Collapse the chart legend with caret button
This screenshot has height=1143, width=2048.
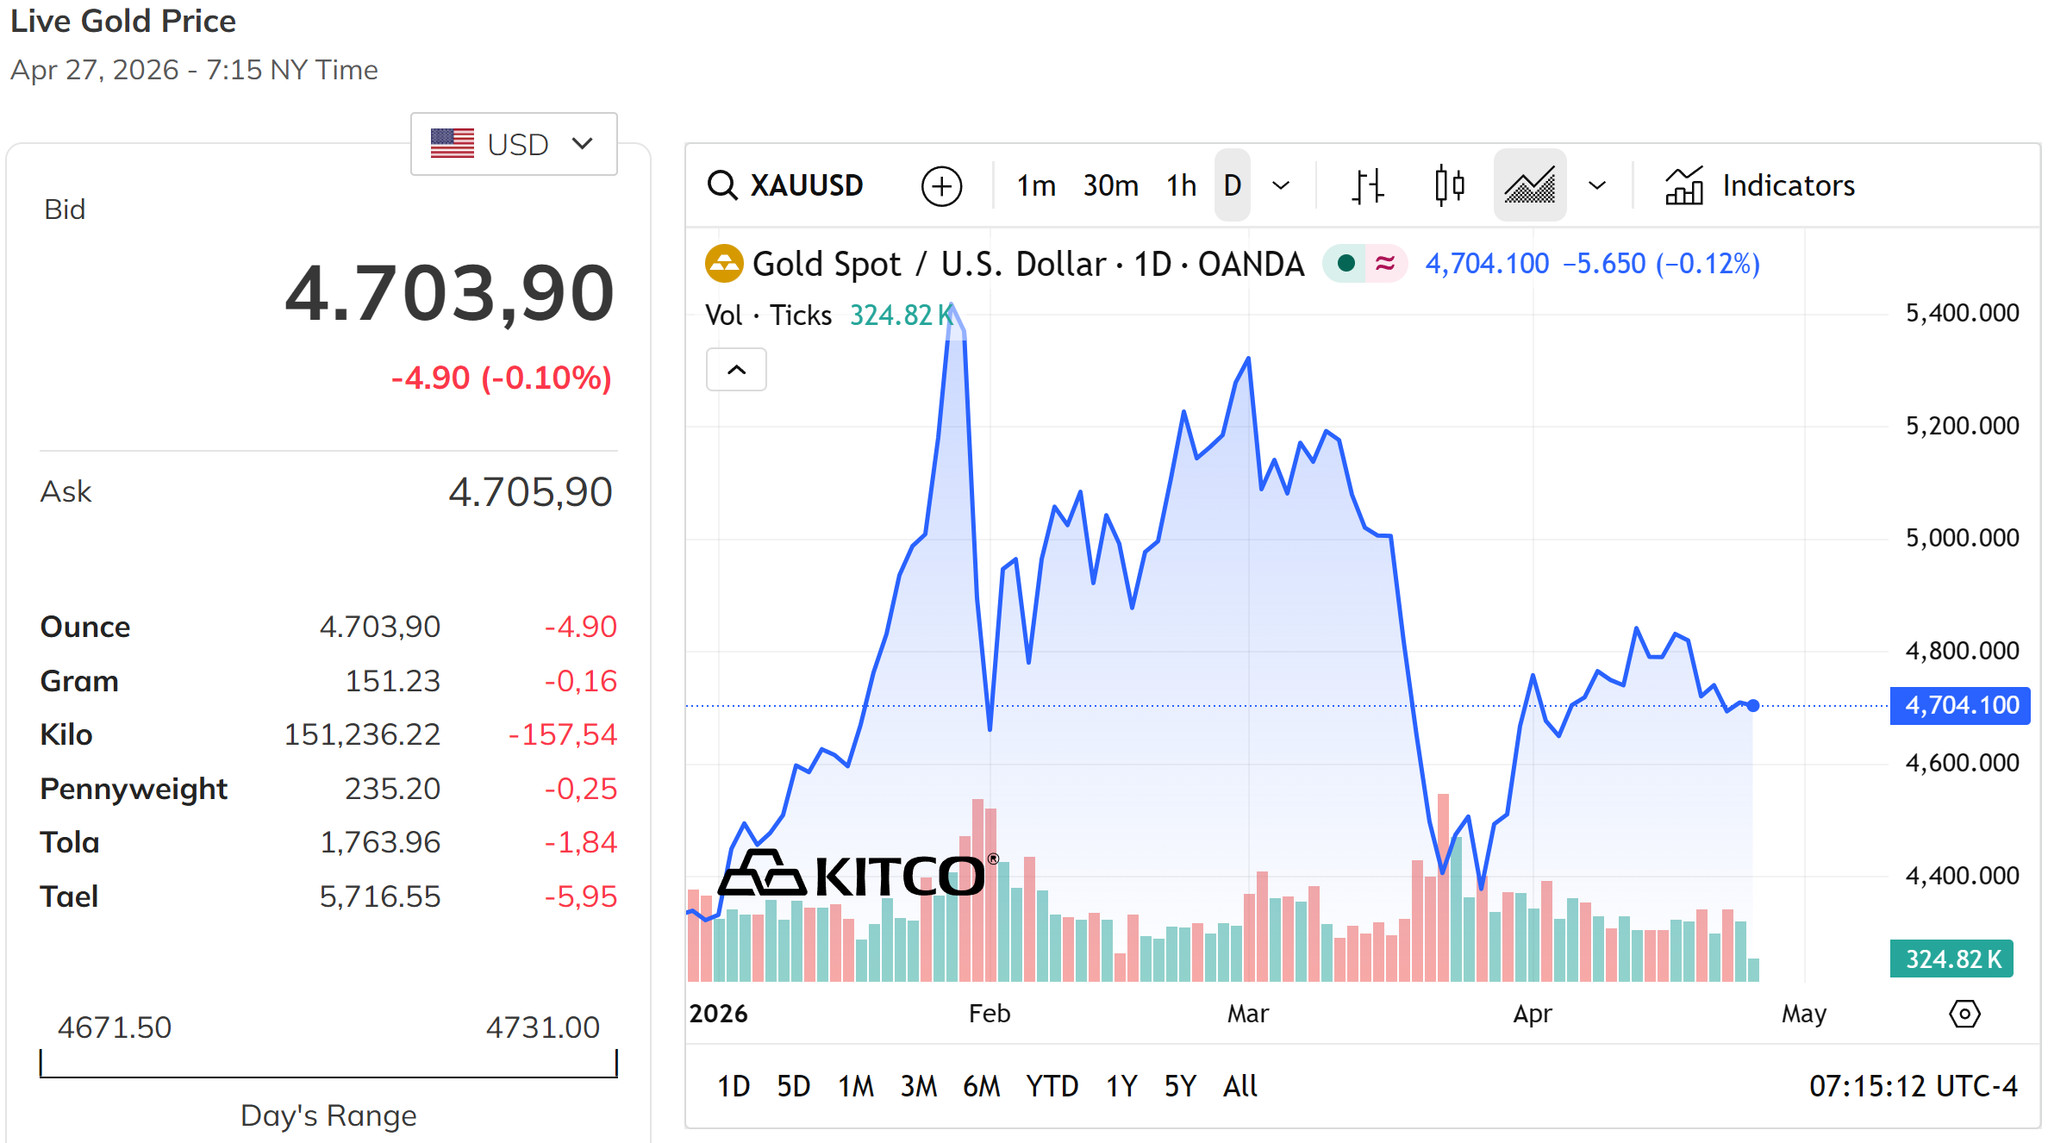click(x=736, y=370)
